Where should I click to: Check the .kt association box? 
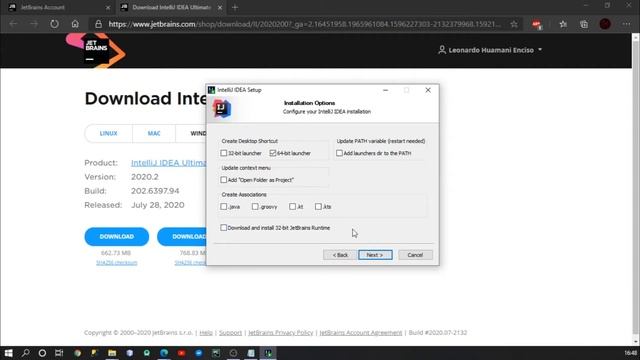(292, 207)
